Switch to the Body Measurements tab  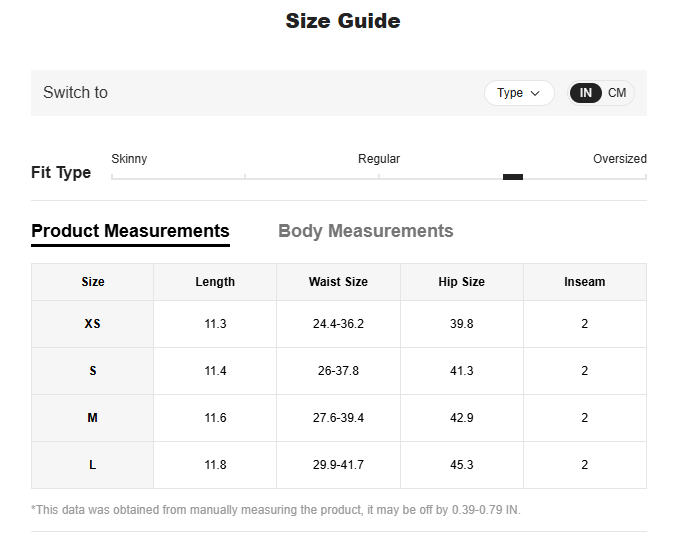[x=365, y=231]
